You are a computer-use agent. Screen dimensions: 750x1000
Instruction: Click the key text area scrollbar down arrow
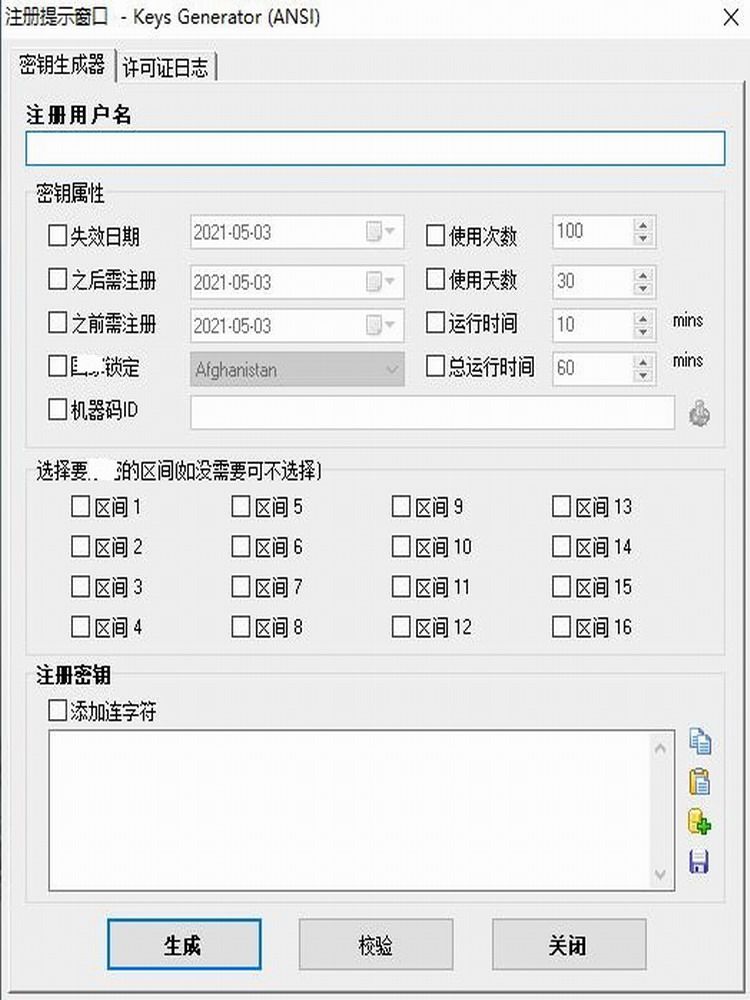(x=660, y=874)
